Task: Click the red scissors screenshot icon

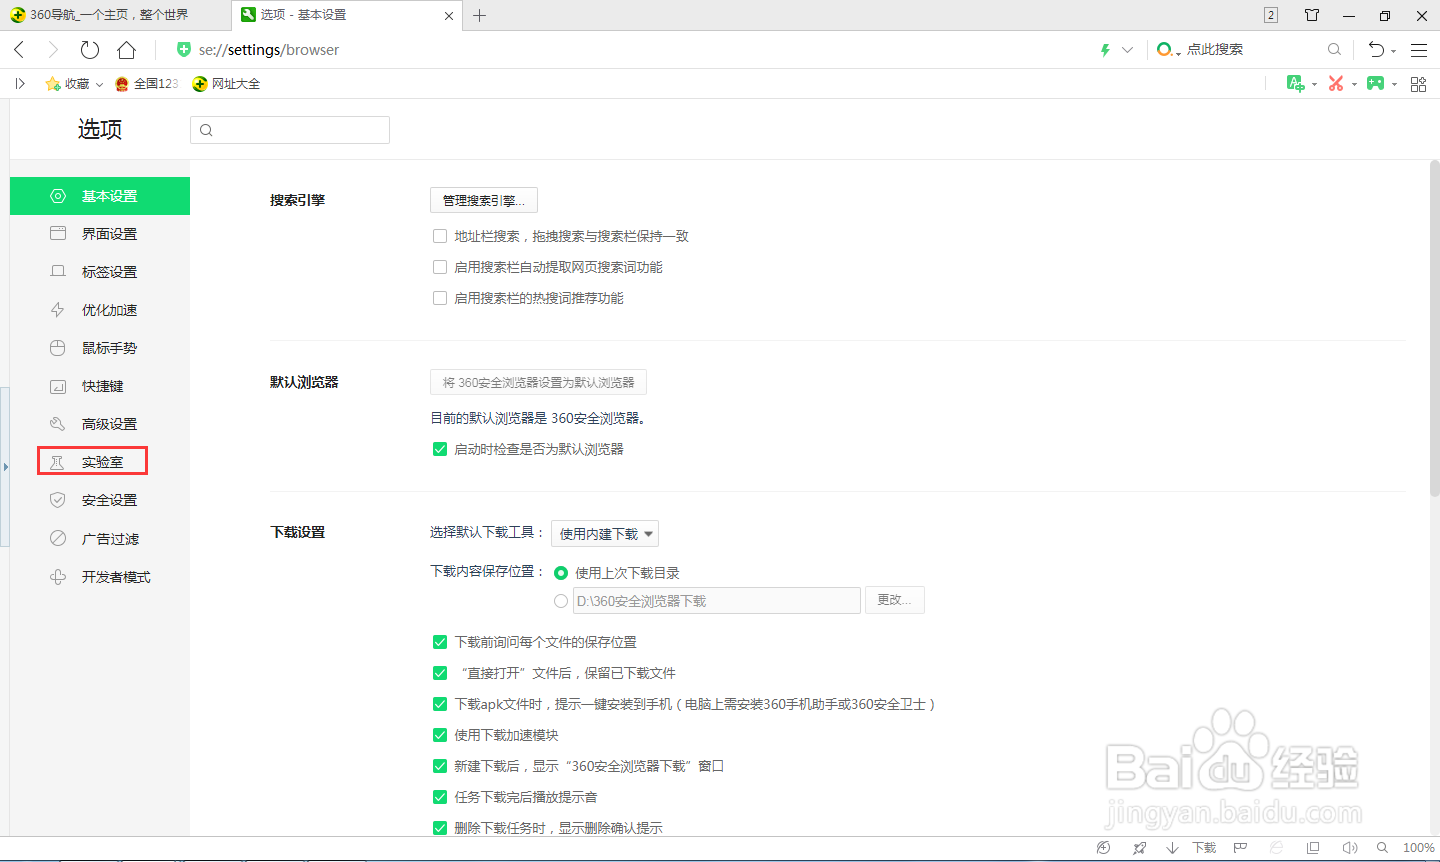Action: point(1336,84)
